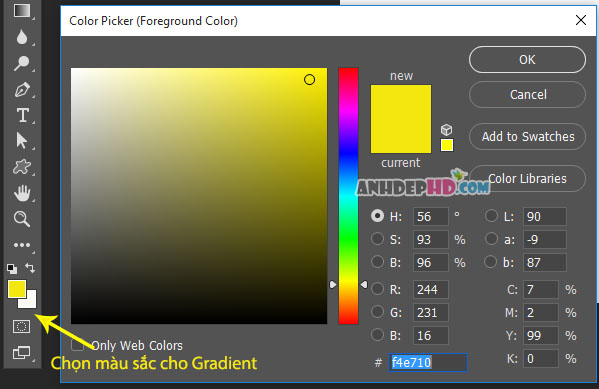599x389 pixels.
Task: Select the Dodge tool
Action: click(22, 63)
